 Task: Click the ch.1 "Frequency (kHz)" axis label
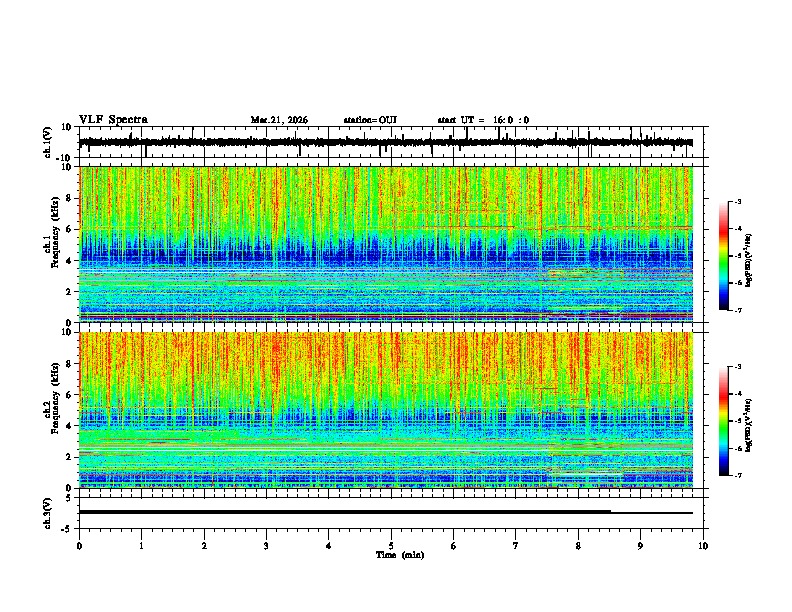click(55, 232)
